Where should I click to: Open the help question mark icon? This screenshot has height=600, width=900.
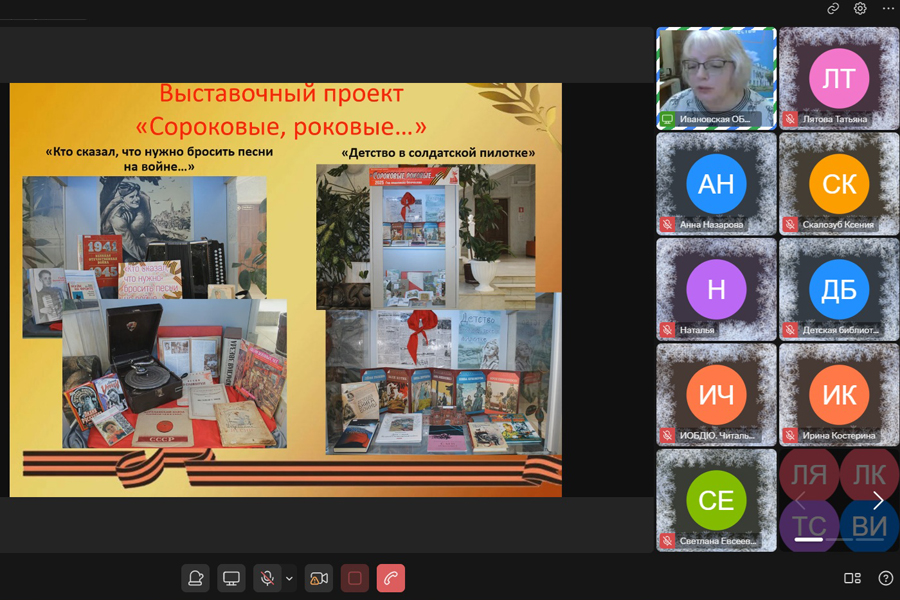(885, 578)
